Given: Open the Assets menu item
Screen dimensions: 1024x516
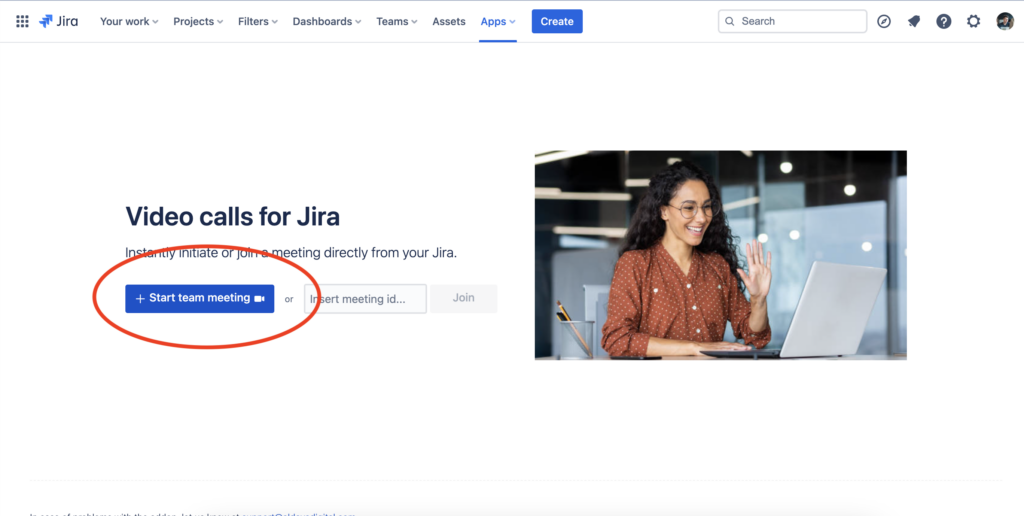Looking at the screenshot, I should [x=449, y=22].
